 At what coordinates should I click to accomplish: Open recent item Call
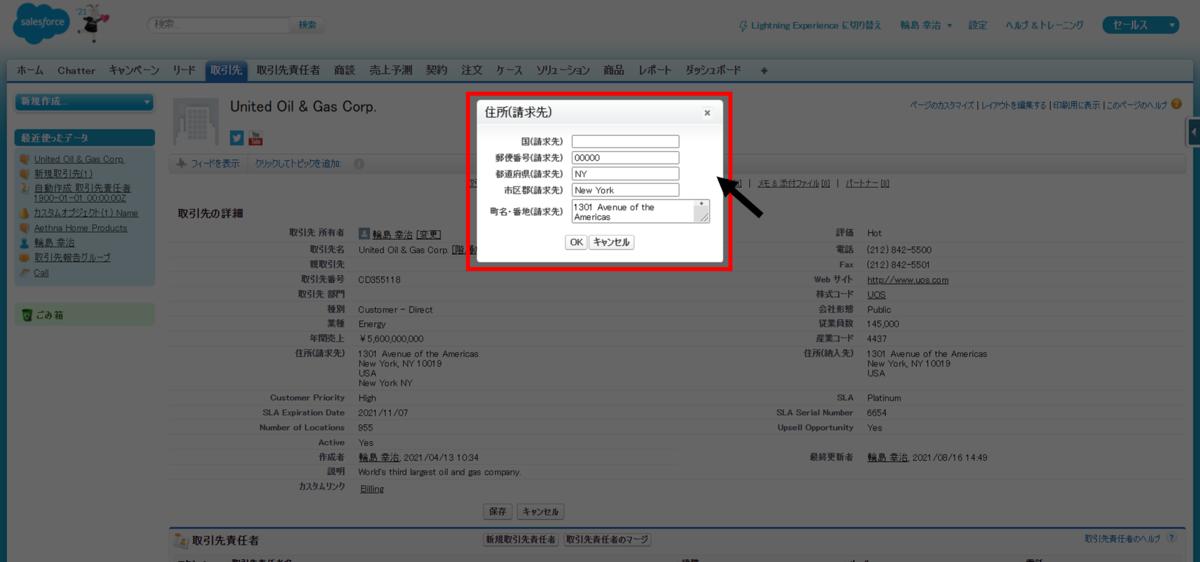[41, 272]
